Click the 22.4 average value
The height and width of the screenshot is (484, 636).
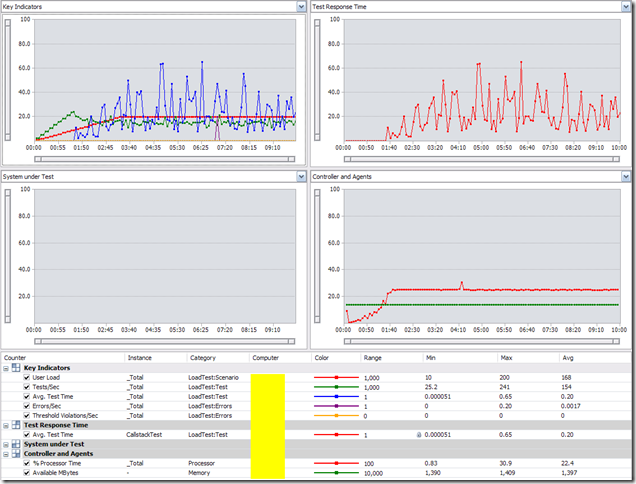[x=567, y=463]
